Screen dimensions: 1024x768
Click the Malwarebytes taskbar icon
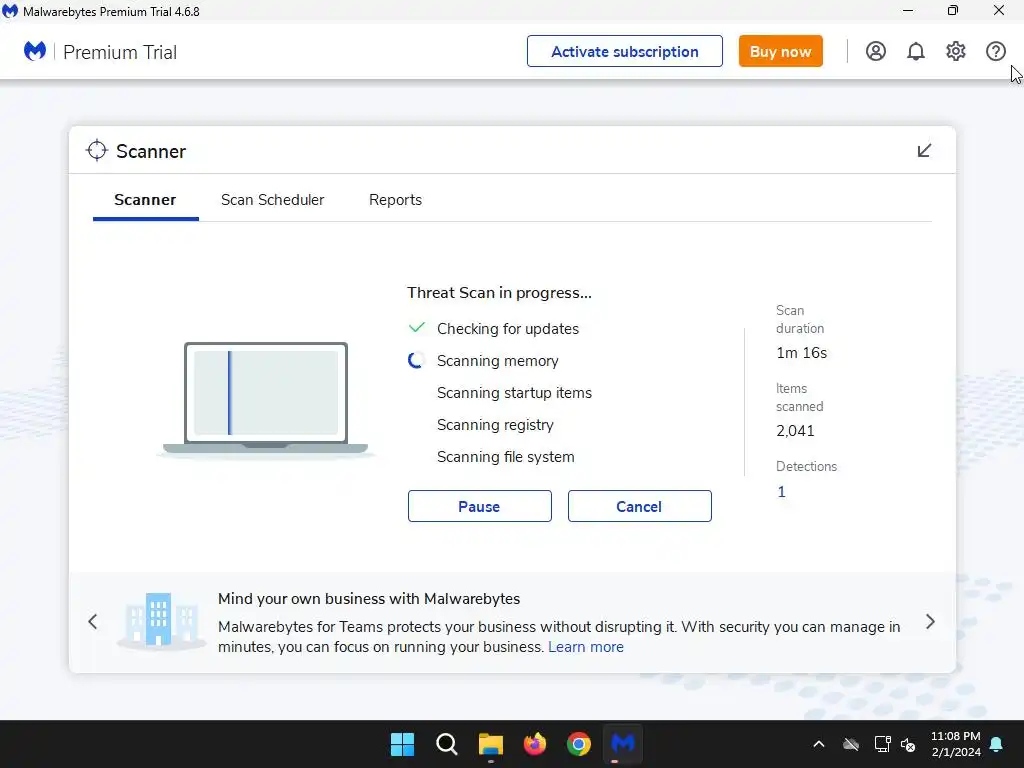coord(622,743)
